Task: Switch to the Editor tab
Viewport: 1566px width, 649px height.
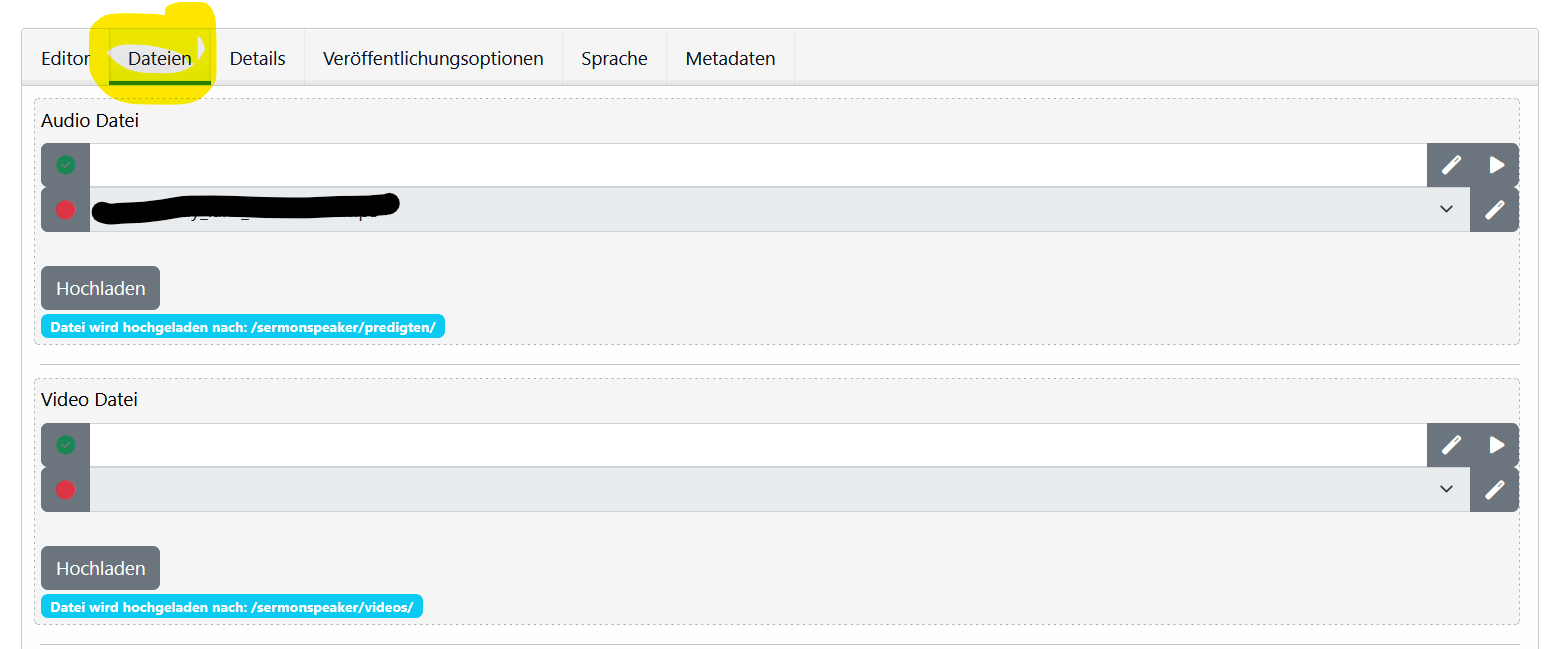Action: (65, 59)
